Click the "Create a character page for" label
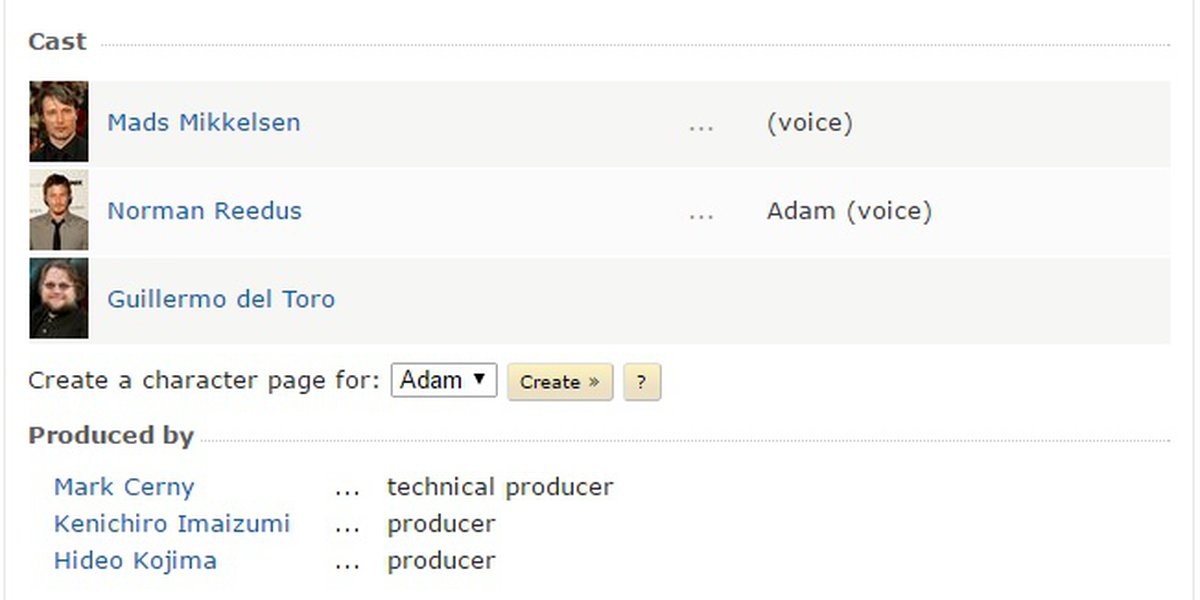 click(204, 381)
